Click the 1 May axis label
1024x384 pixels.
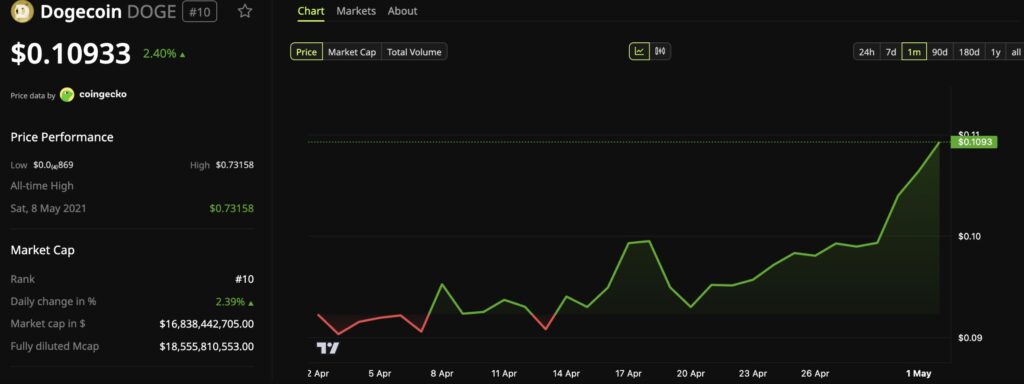coord(918,374)
